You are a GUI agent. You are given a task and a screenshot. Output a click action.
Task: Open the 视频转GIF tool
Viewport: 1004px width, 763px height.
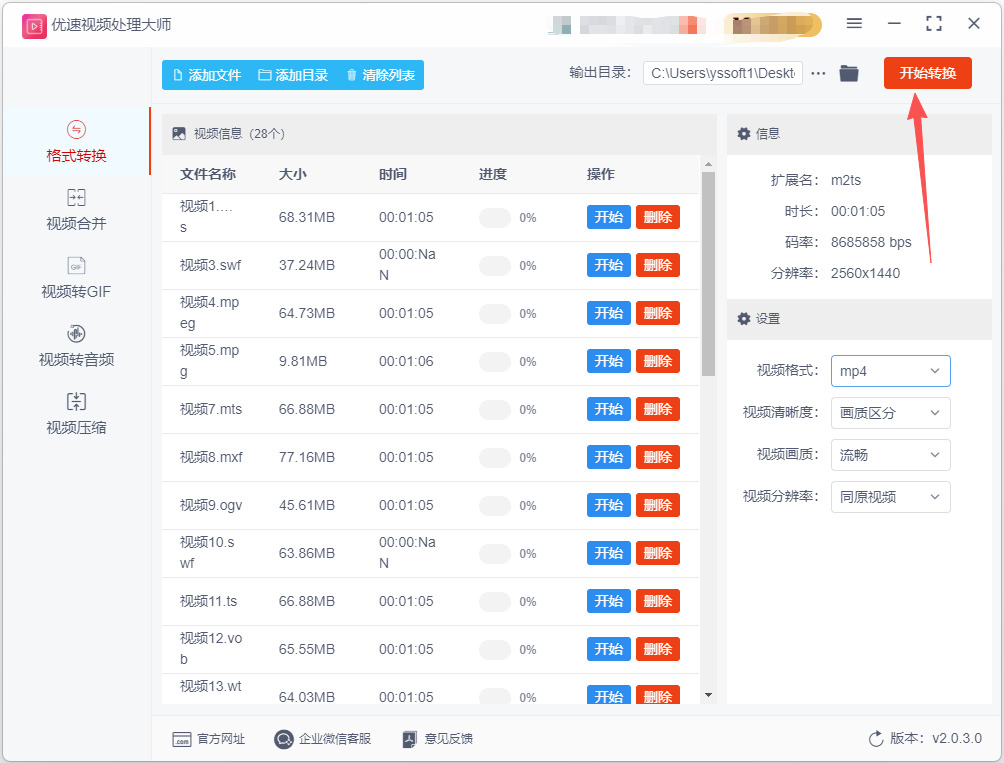pyautogui.click(x=76, y=278)
